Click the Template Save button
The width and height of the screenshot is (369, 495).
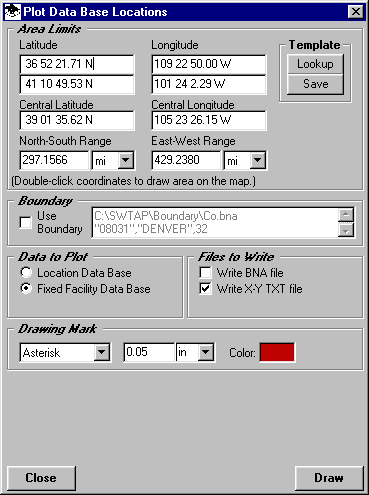coord(315,84)
